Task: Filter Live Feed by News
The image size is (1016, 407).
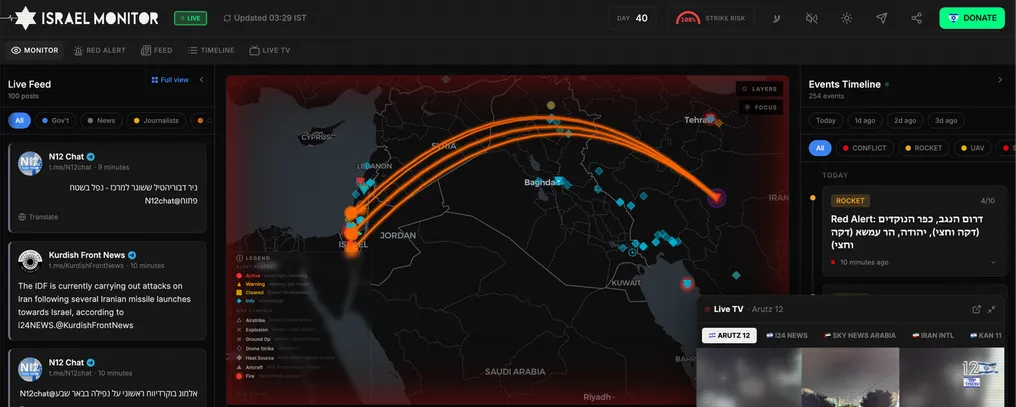Action: tap(101, 121)
